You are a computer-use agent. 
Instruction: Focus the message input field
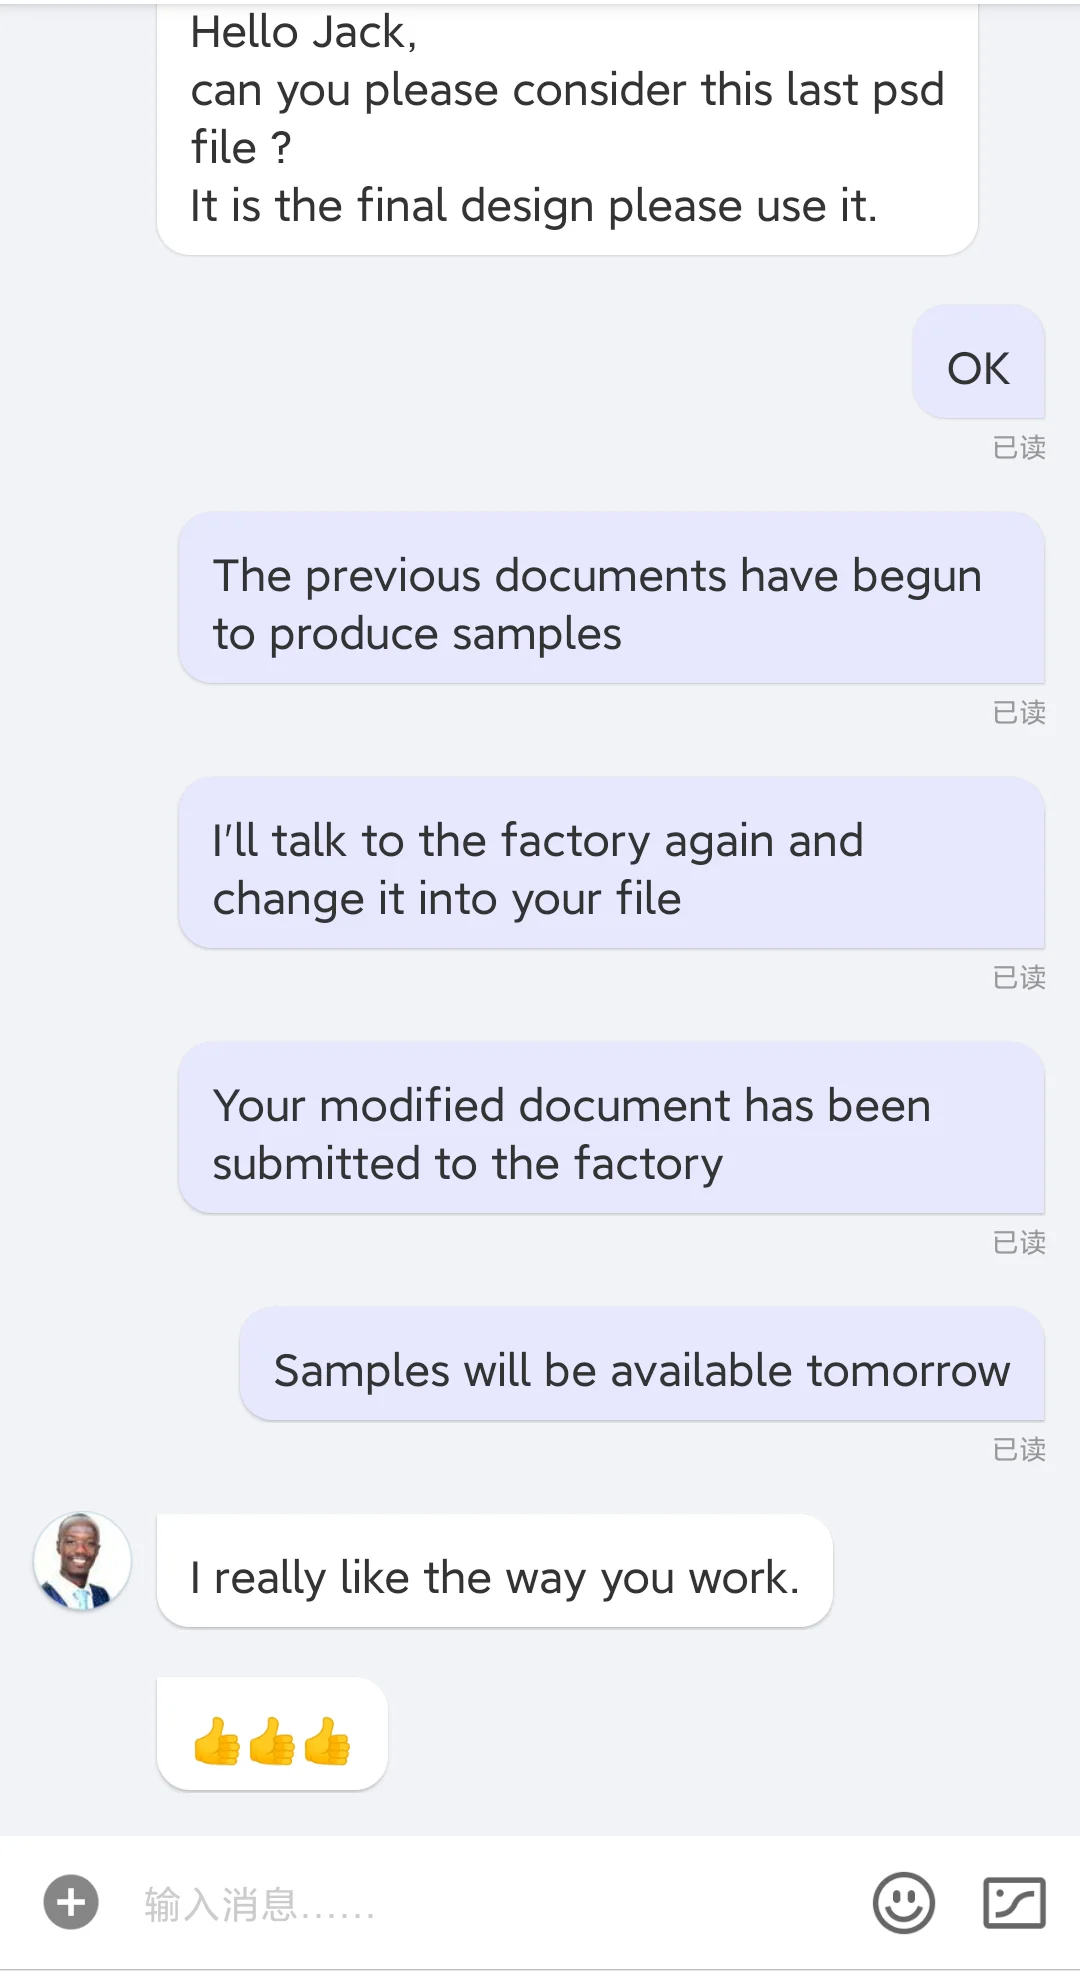coord(480,1904)
